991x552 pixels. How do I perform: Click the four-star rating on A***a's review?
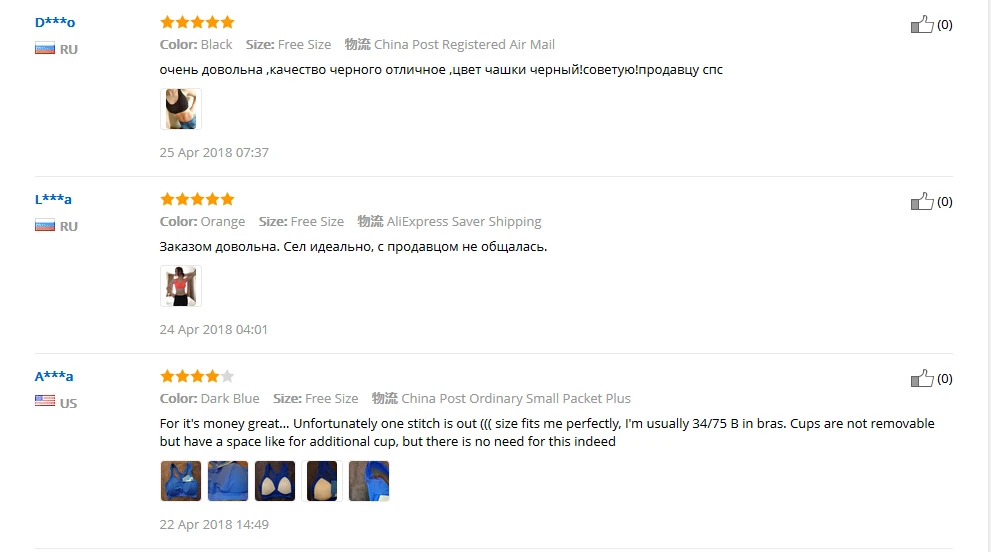(197, 377)
